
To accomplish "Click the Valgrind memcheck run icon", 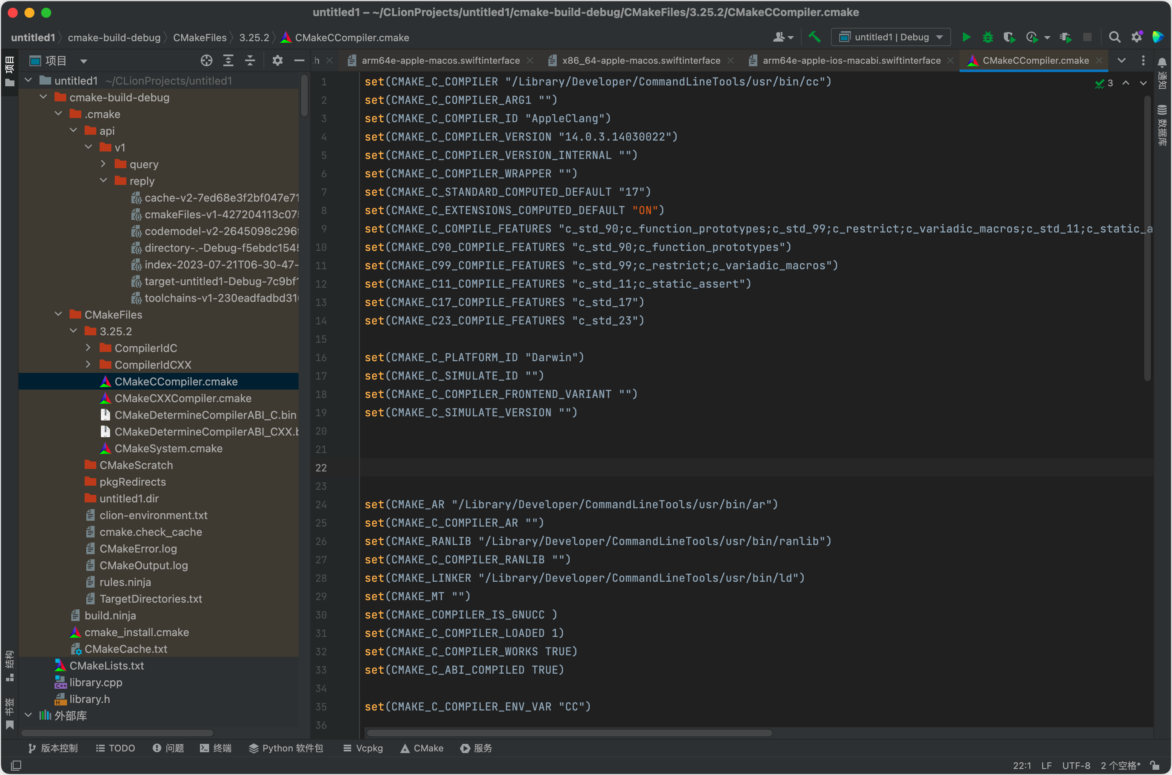I will 1066,37.
